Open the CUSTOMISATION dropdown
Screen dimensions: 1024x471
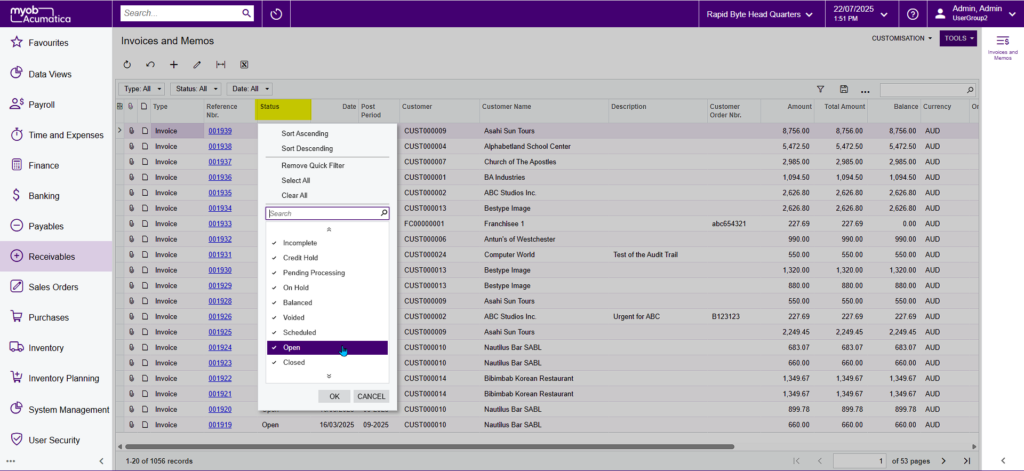tap(902, 39)
